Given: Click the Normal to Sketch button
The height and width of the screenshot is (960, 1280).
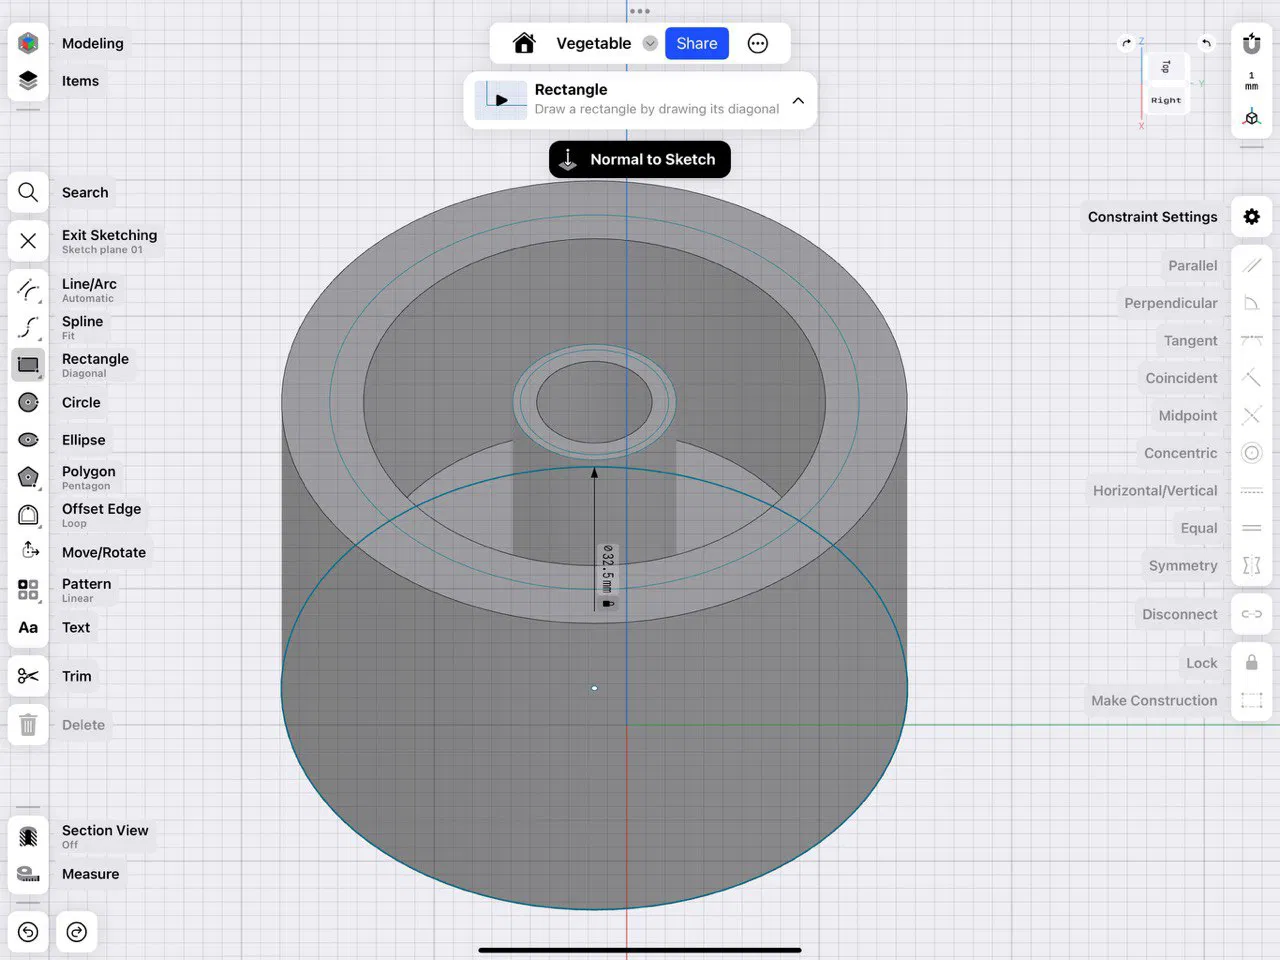Looking at the screenshot, I should 640,159.
